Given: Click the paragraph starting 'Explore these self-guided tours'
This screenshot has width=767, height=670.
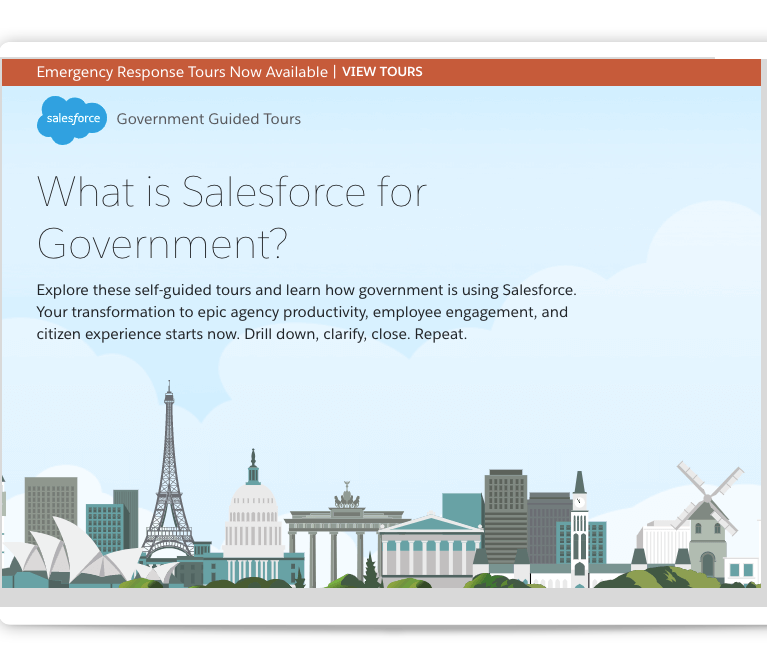Looking at the screenshot, I should click(x=307, y=312).
